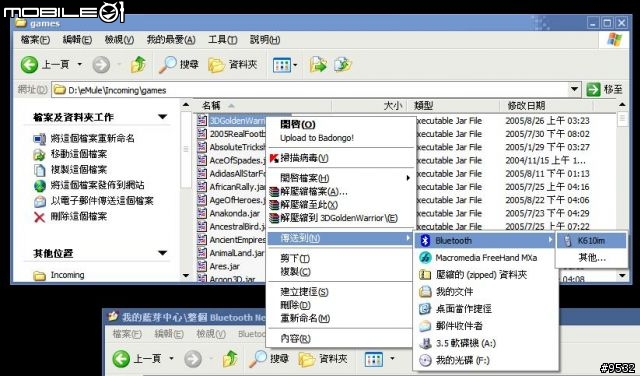Click left task pane scrollbar up arrow
The width and height of the screenshot is (640, 376).
coord(186,105)
